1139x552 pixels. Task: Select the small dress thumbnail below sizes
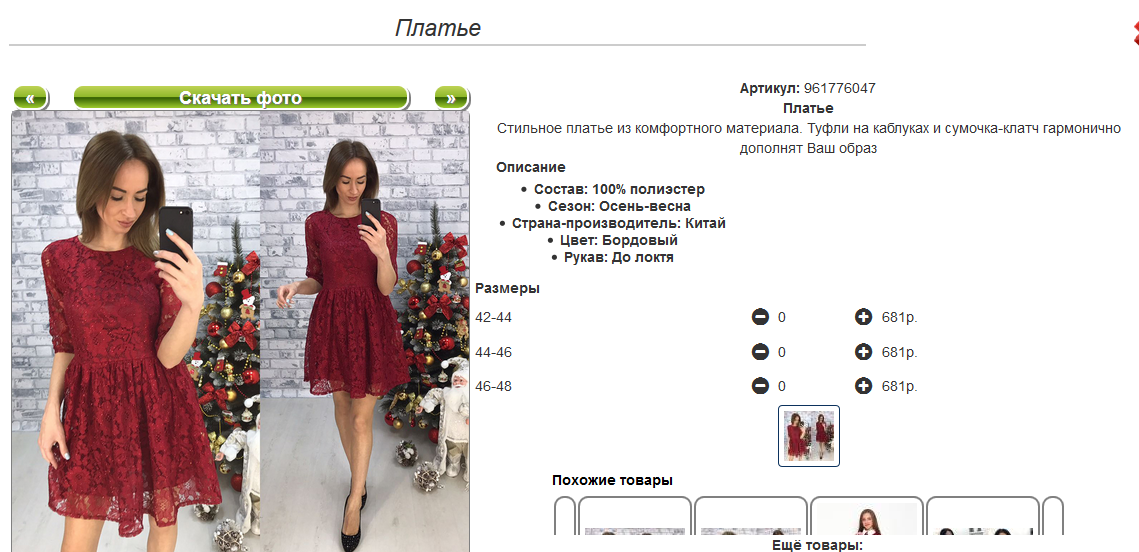pyautogui.click(x=808, y=436)
